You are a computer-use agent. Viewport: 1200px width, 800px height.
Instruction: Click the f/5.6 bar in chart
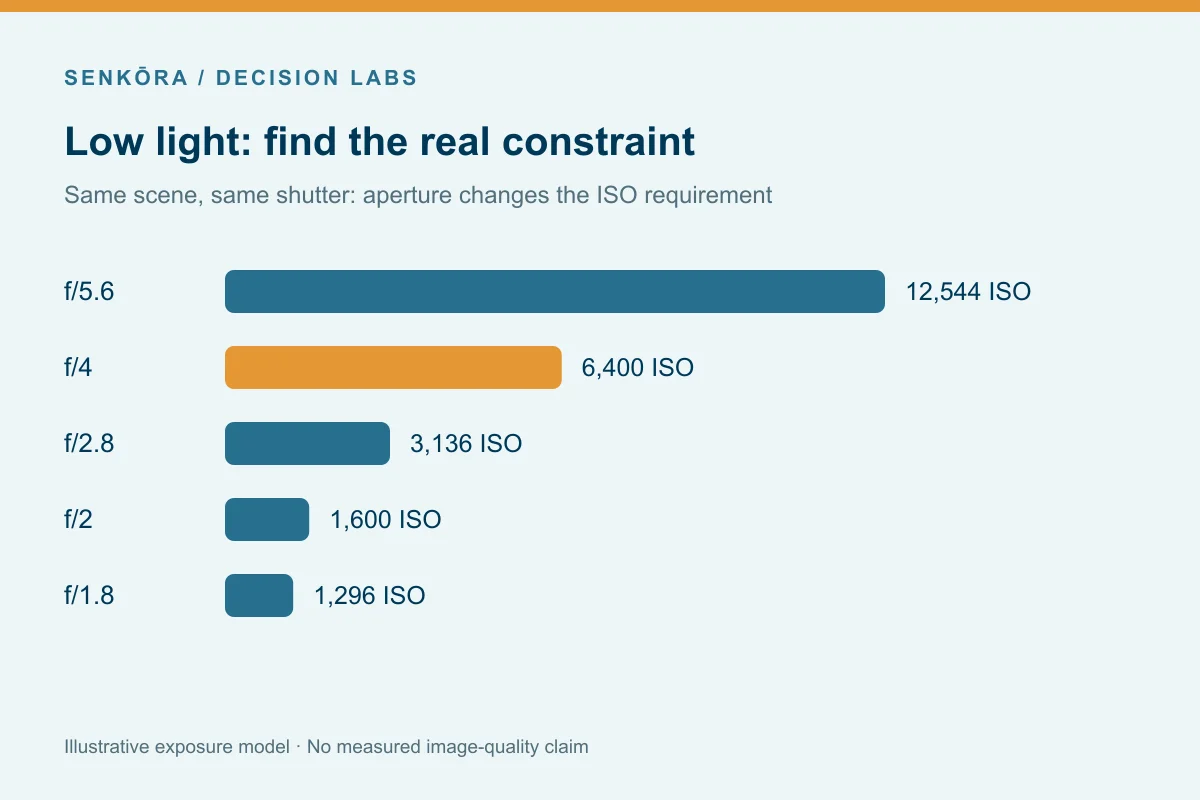point(555,291)
